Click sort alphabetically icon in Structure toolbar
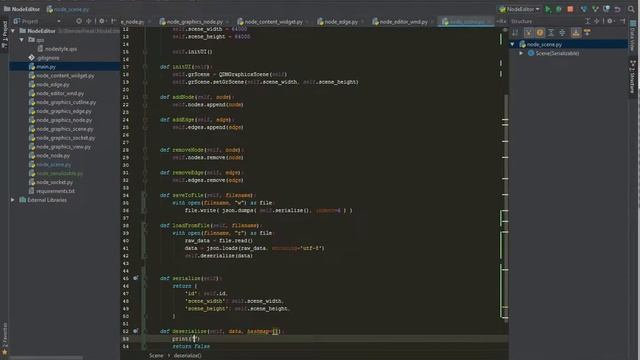The width and height of the screenshot is (640, 360). pos(516,33)
